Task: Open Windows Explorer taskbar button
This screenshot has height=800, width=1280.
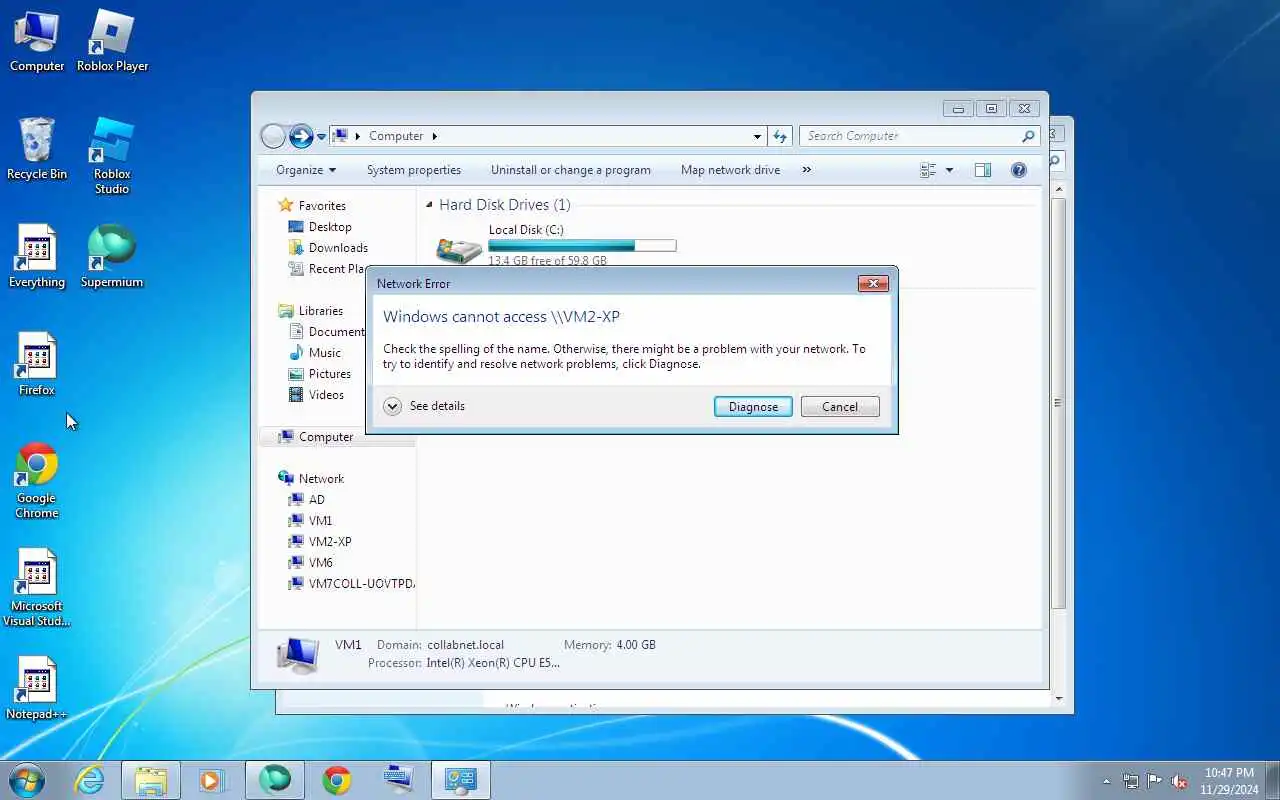Action: (151, 780)
